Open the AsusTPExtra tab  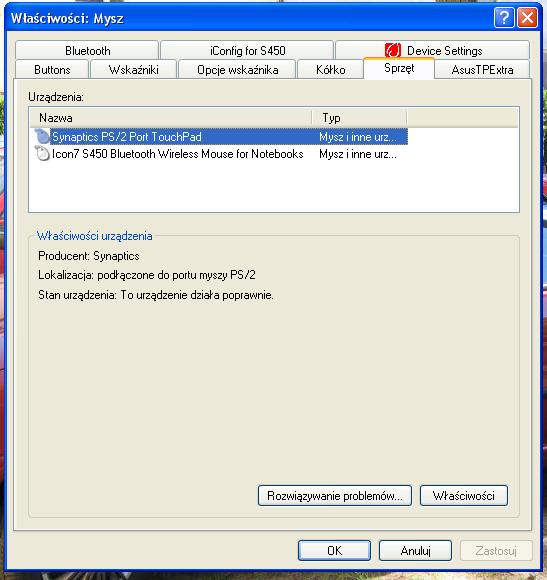(x=482, y=70)
